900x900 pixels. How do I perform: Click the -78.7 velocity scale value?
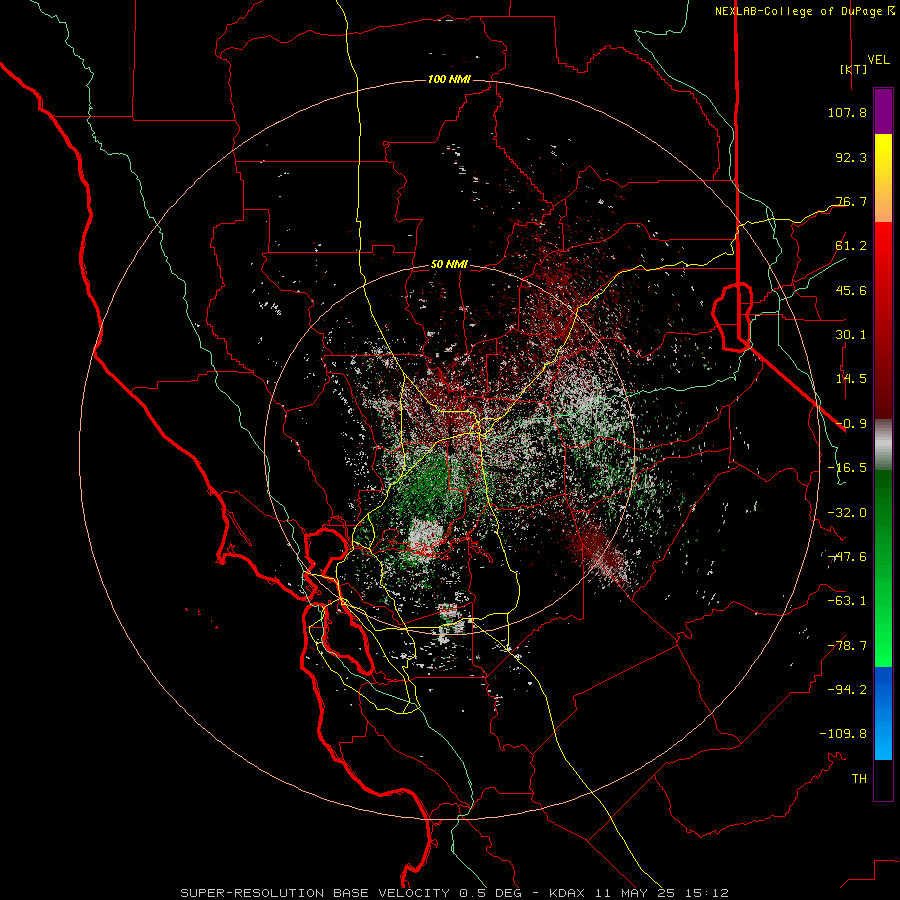(x=847, y=646)
